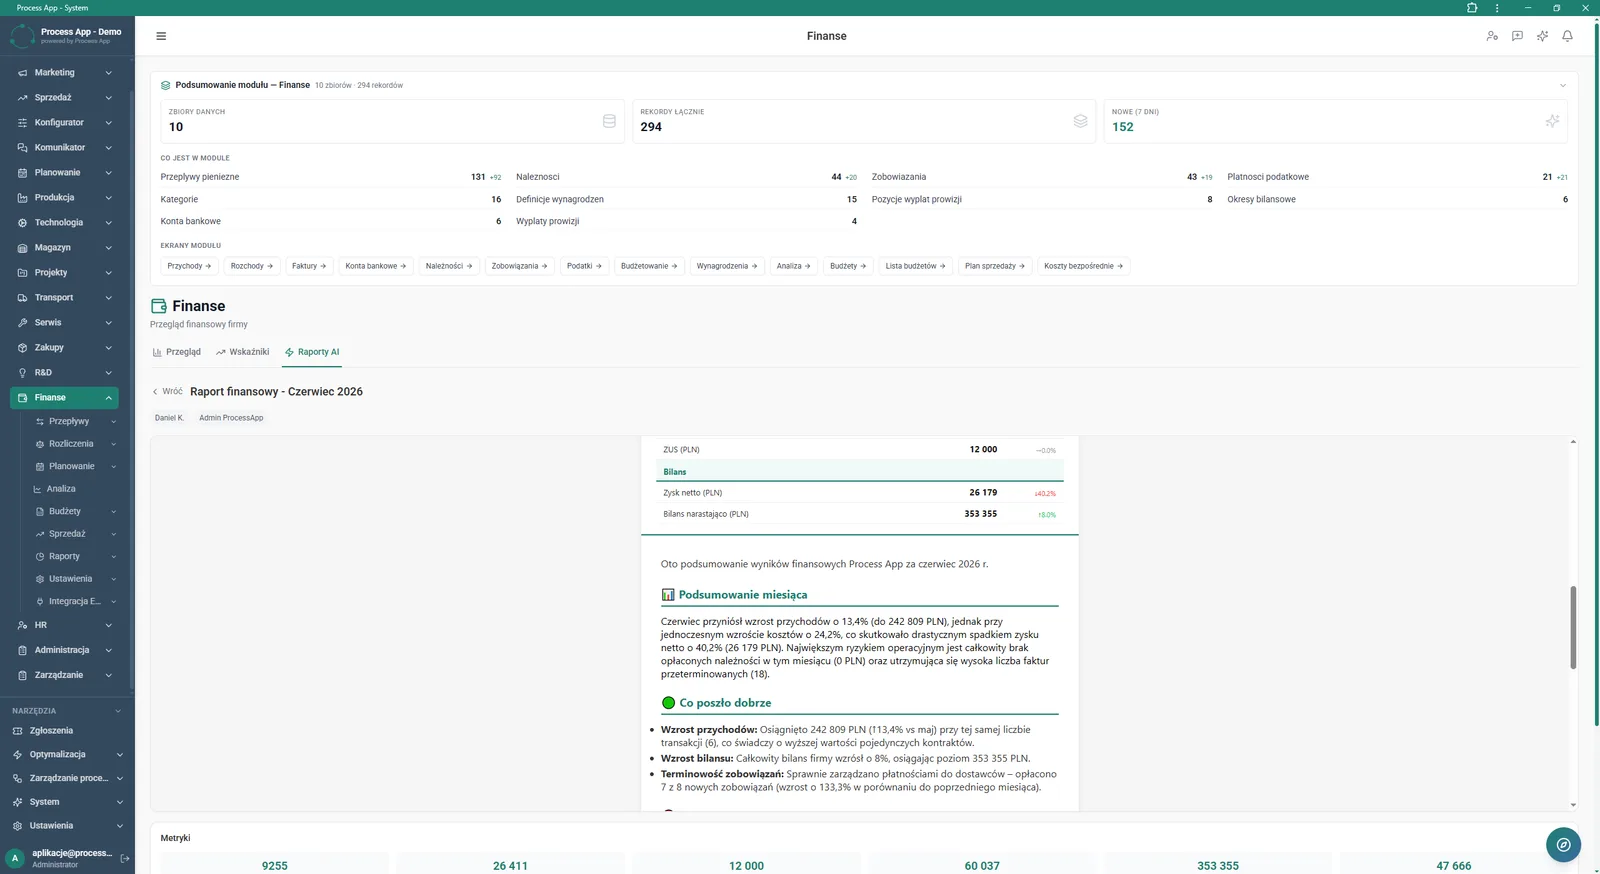The image size is (1600, 874).
Task: Expand the Przepływy submenu chevron
Action: [113, 422]
